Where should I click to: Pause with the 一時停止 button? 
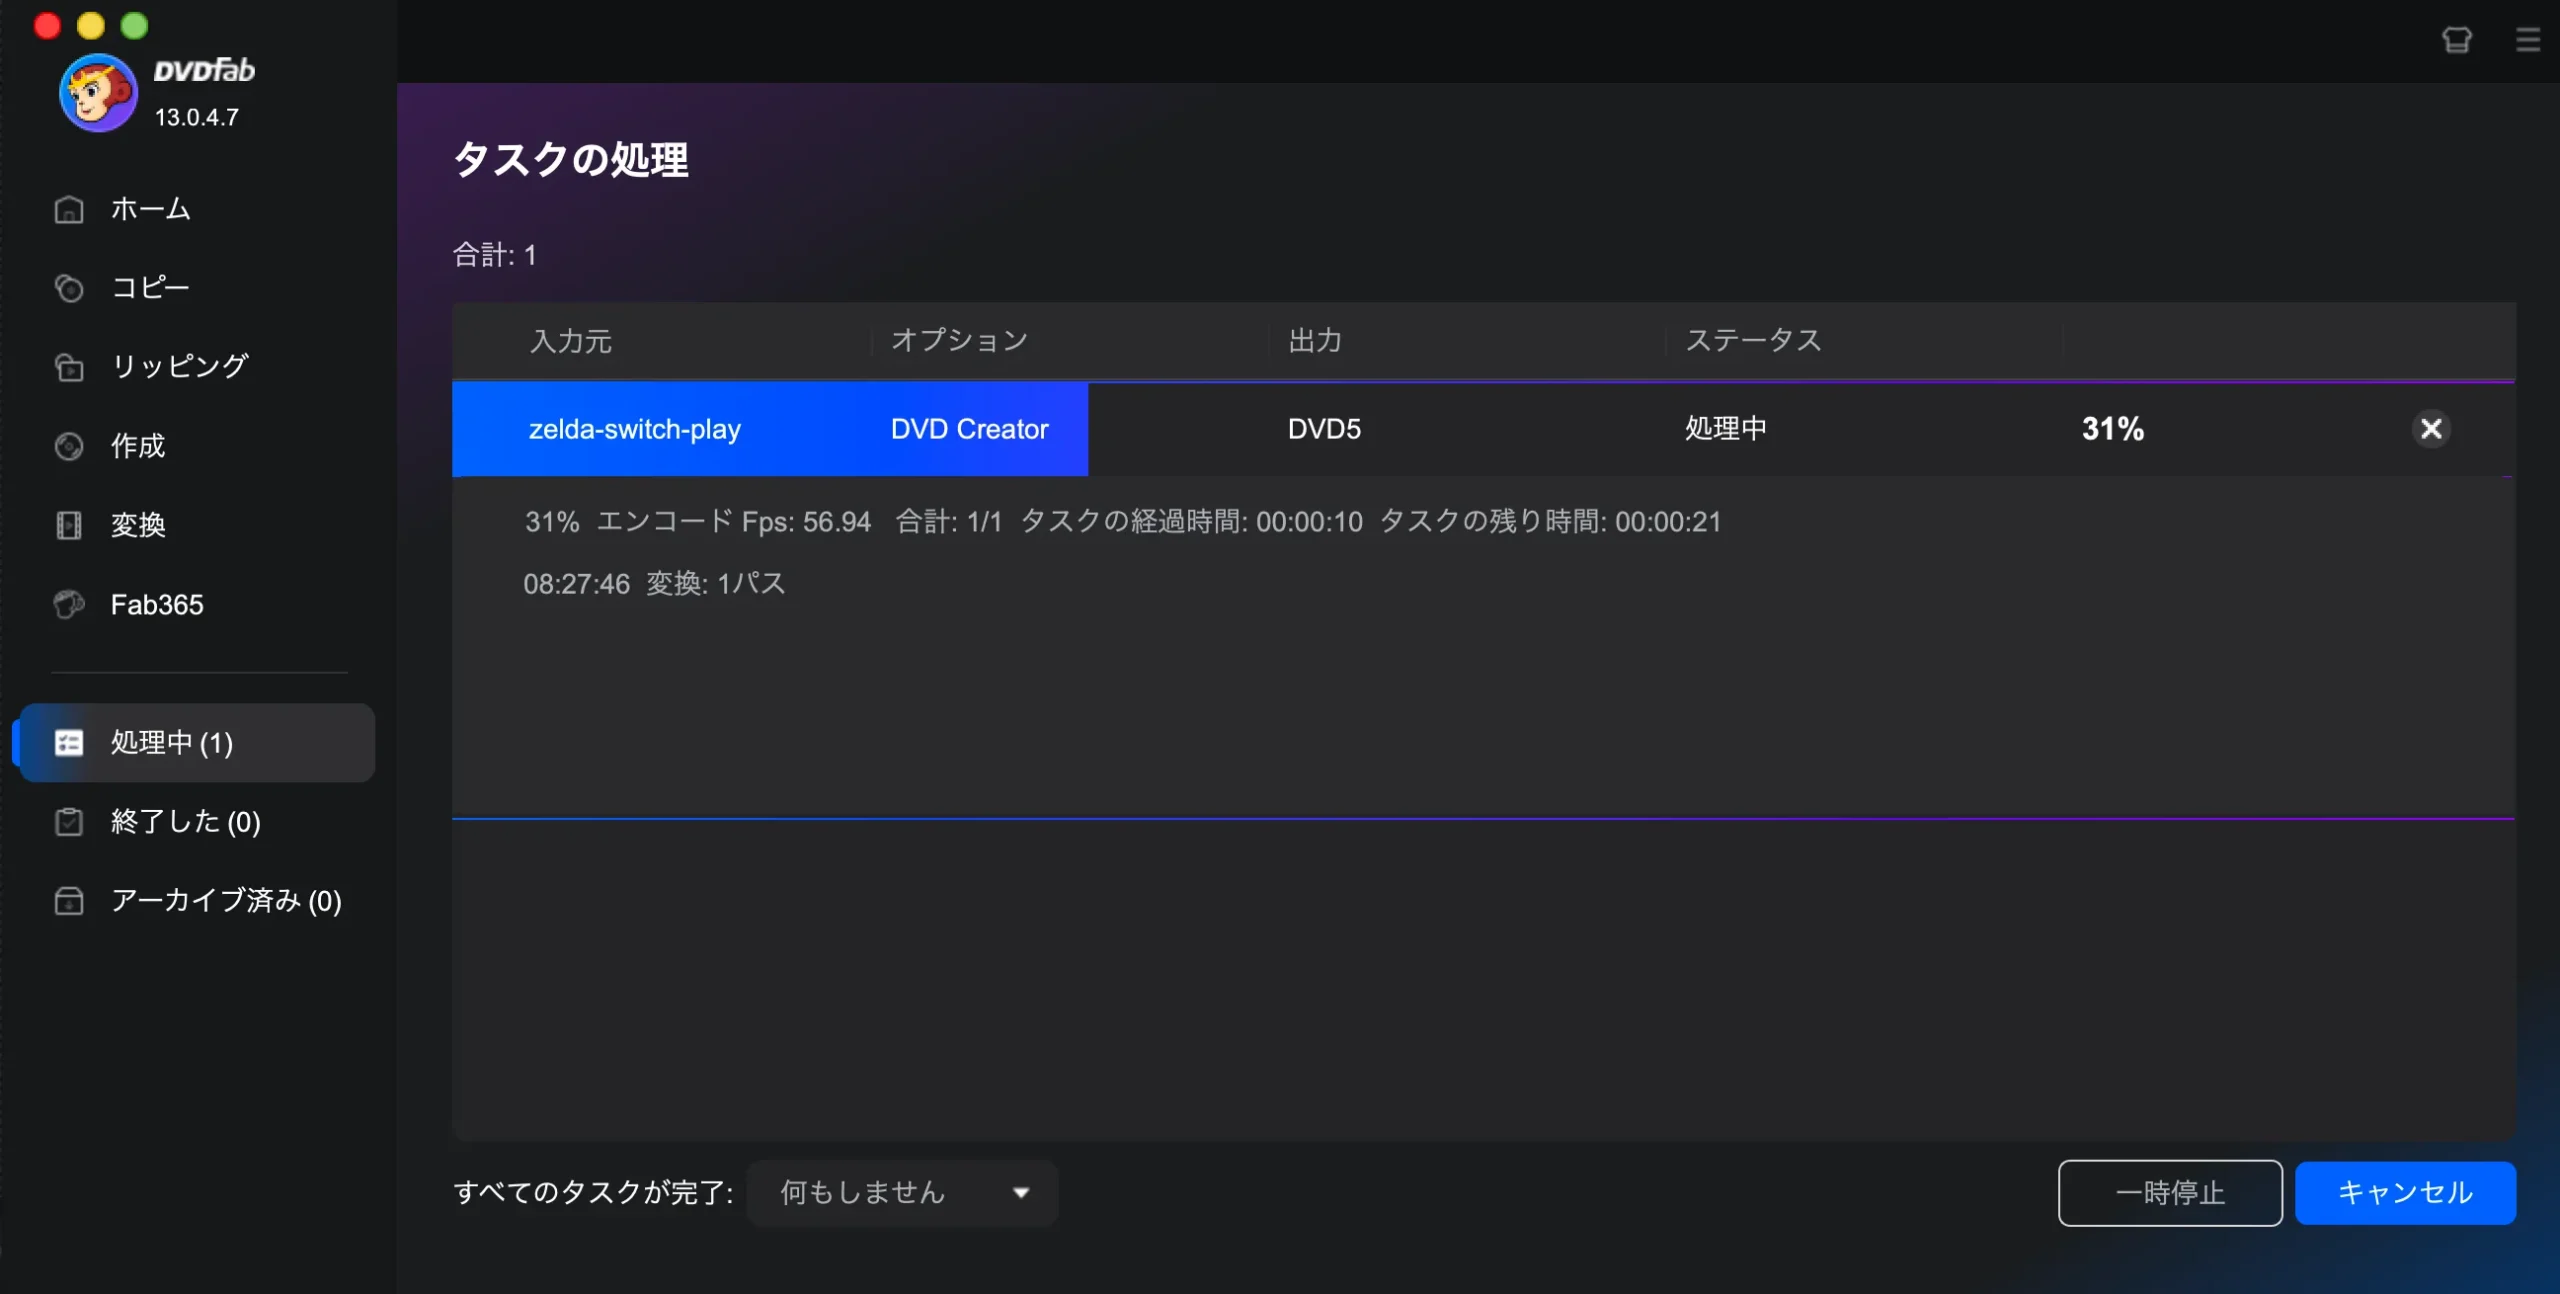pyautogui.click(x=2169, y=1192)
